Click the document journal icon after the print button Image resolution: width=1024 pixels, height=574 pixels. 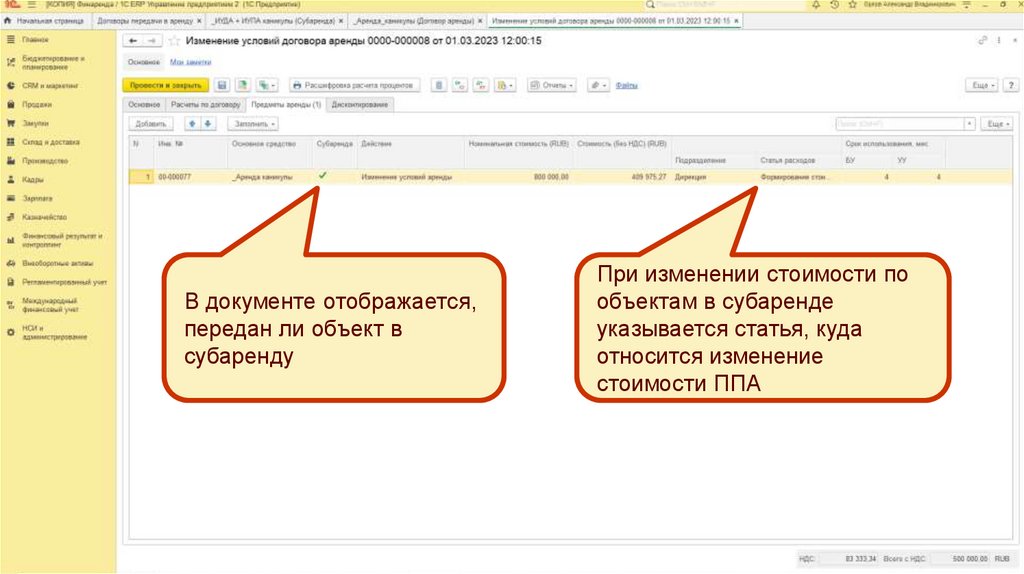[x=439, y=86]
